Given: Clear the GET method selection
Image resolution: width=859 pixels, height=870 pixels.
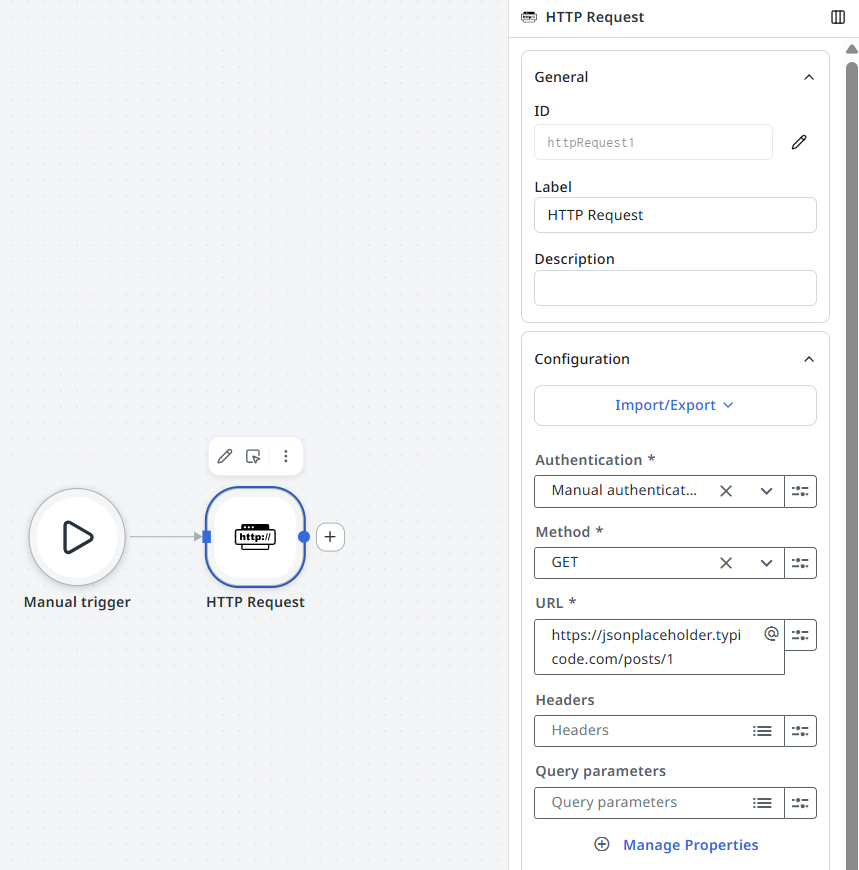Looking at the screenshot, I should 726,563.
